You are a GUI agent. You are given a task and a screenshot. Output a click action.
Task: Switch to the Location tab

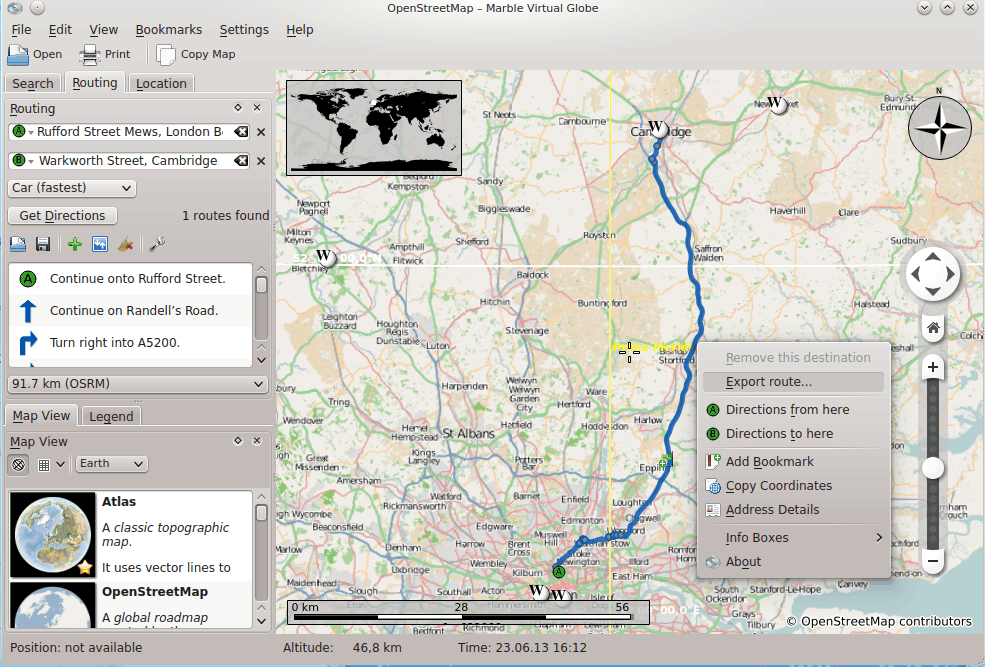point(161,84)
